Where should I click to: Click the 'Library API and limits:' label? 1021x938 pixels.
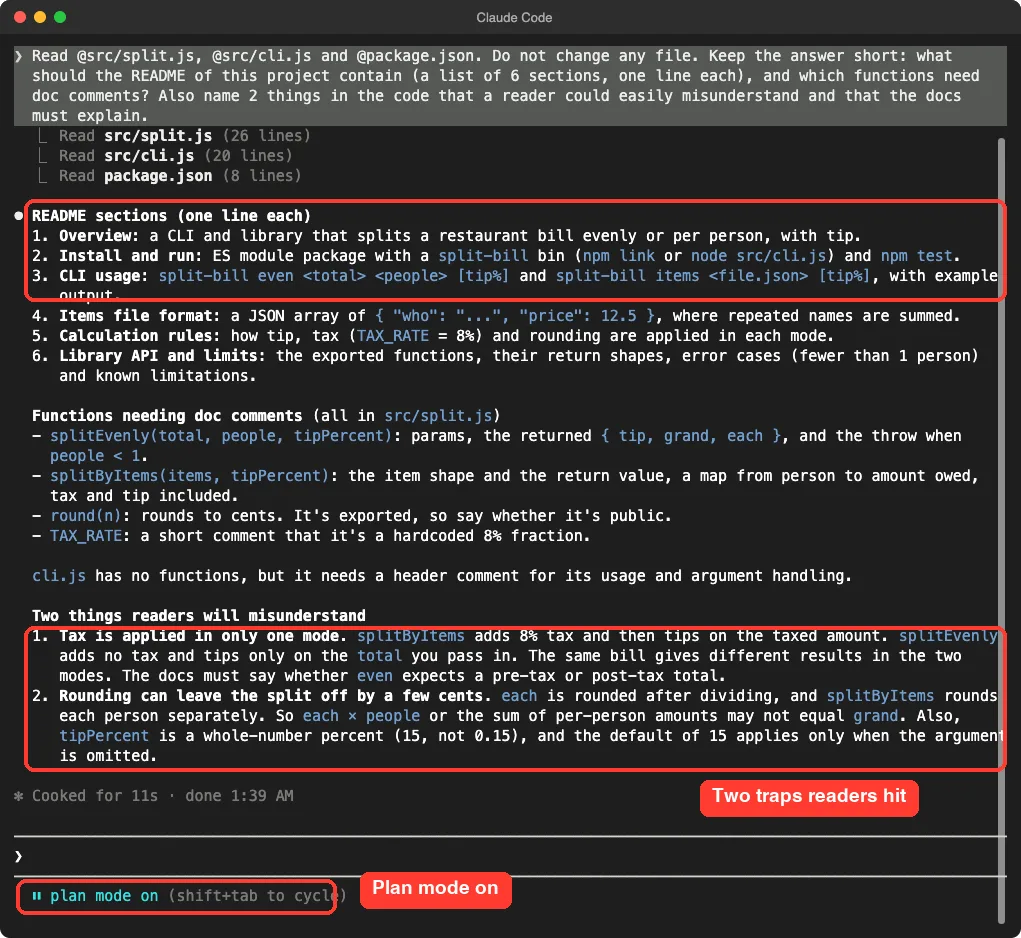tap(162, 356)
